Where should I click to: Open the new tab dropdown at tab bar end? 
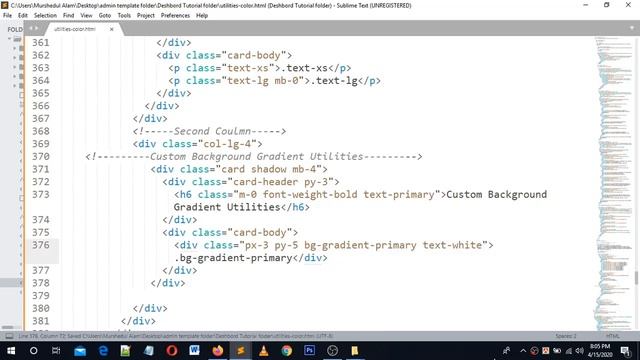[x=631, y=28]
